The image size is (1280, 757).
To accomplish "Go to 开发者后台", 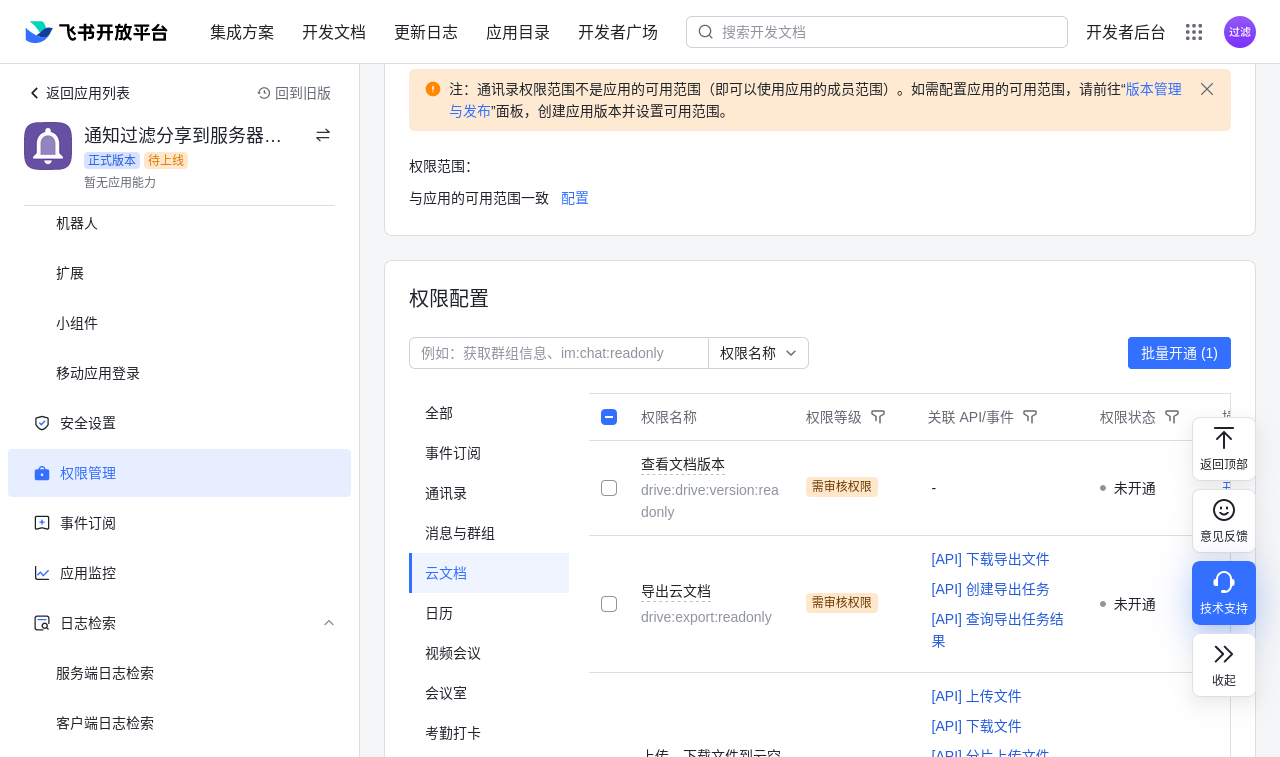I will tap(1126, 32).
